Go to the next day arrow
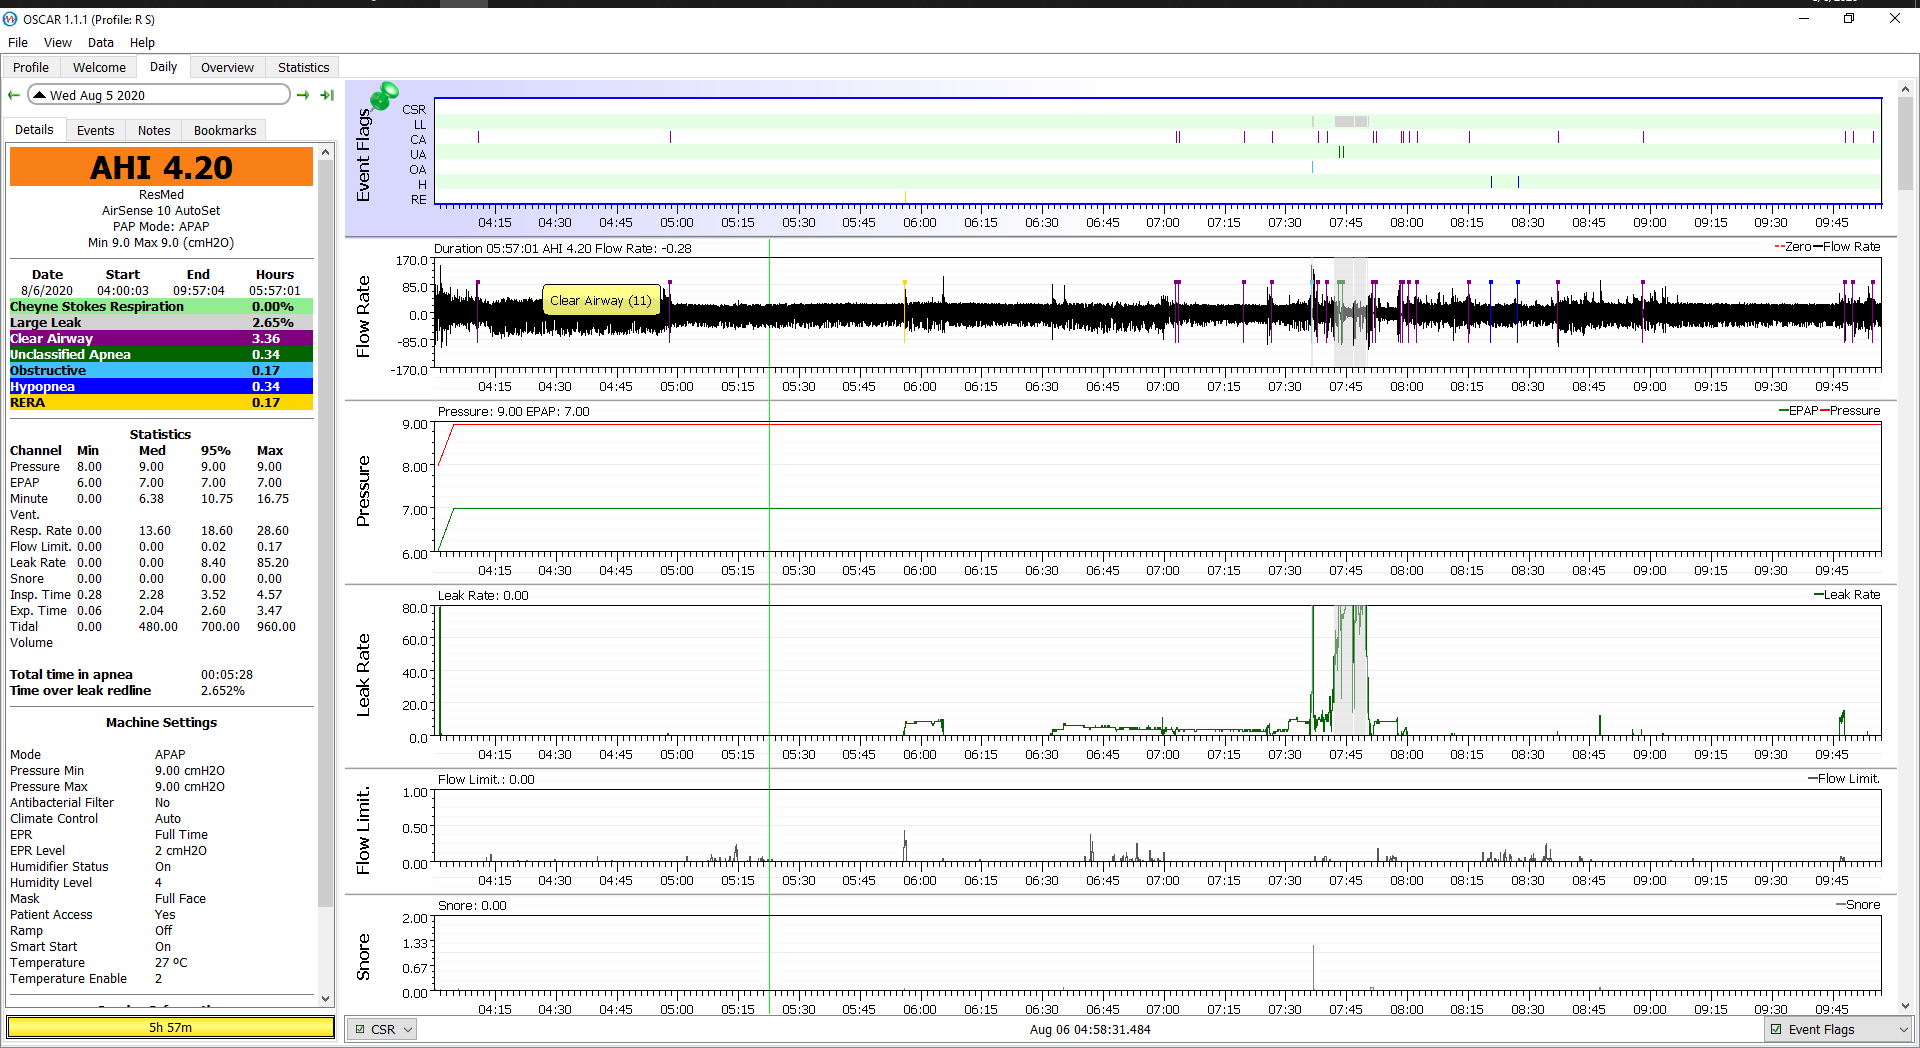The image size is (1920, 1048). point(303,95)
